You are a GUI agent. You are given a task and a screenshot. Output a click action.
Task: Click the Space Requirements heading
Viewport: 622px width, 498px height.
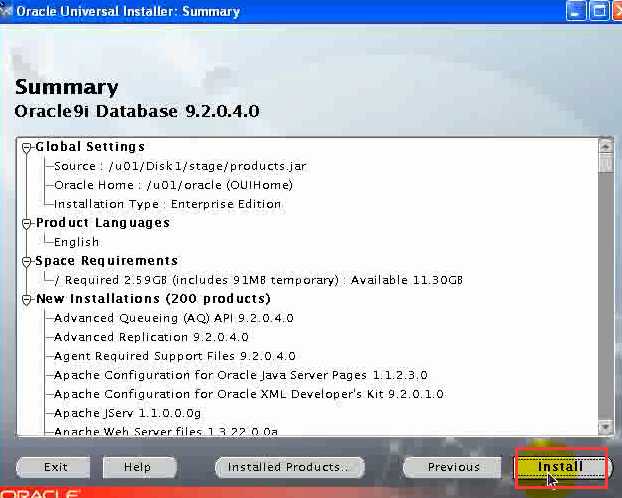(107, 261)
